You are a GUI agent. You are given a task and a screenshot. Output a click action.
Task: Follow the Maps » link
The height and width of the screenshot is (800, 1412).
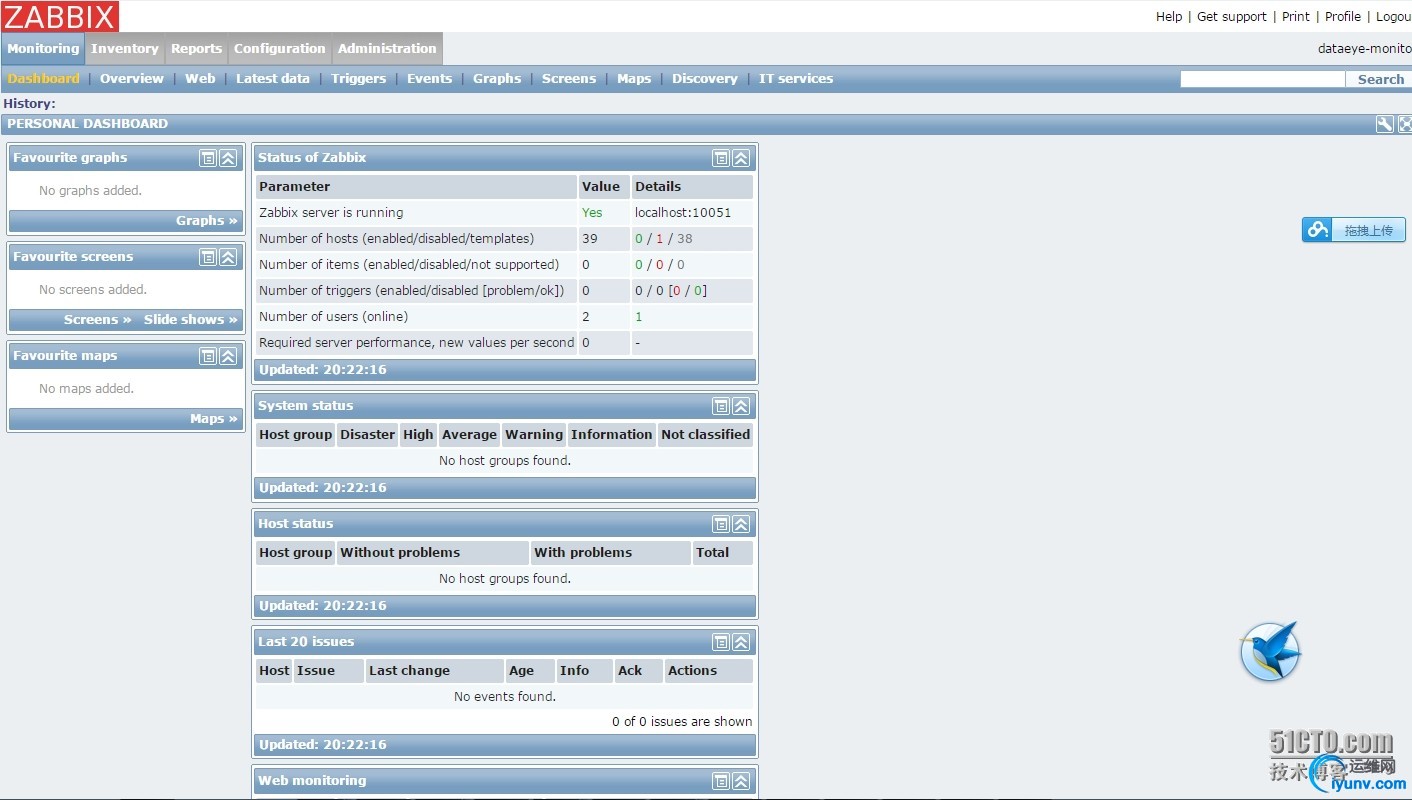[x=214, y=419]
